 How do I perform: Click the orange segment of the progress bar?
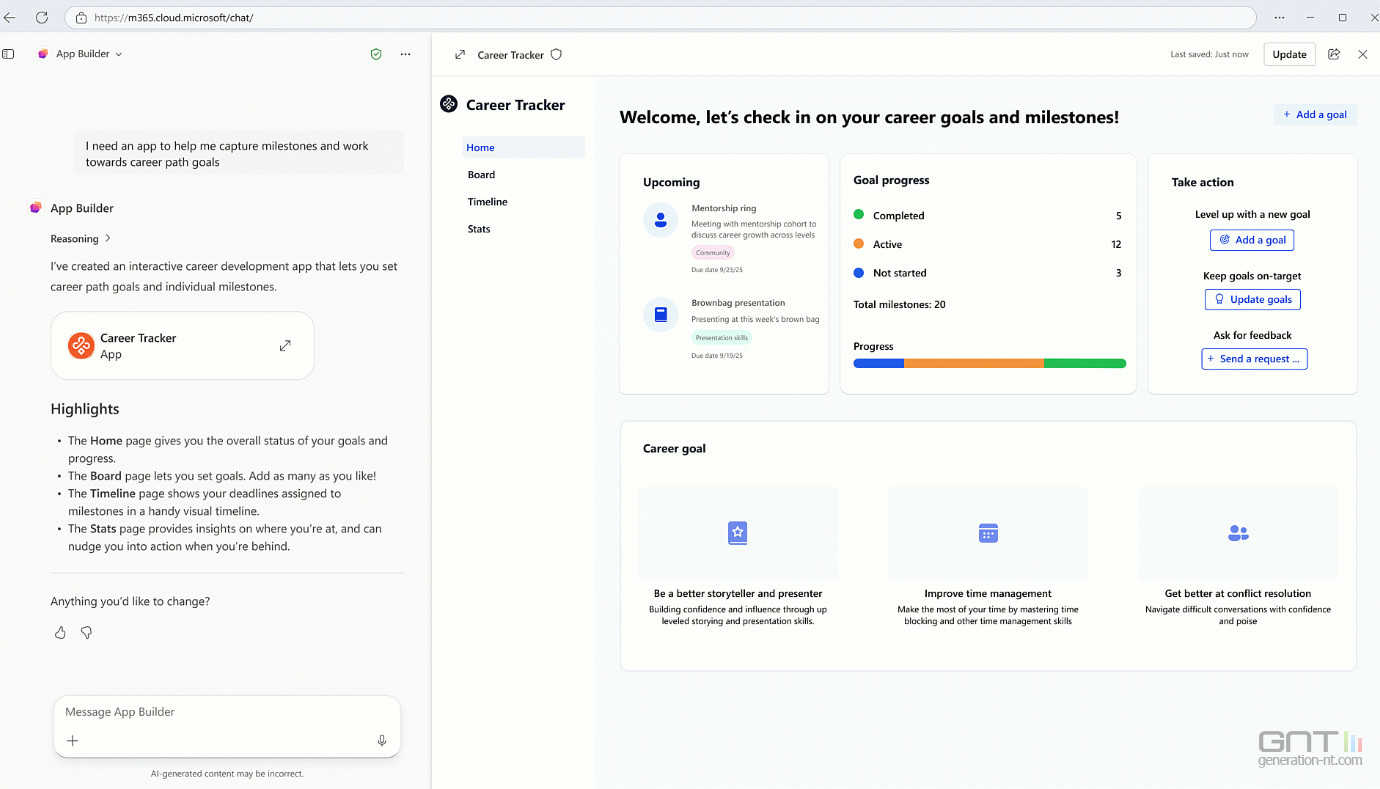973,364
